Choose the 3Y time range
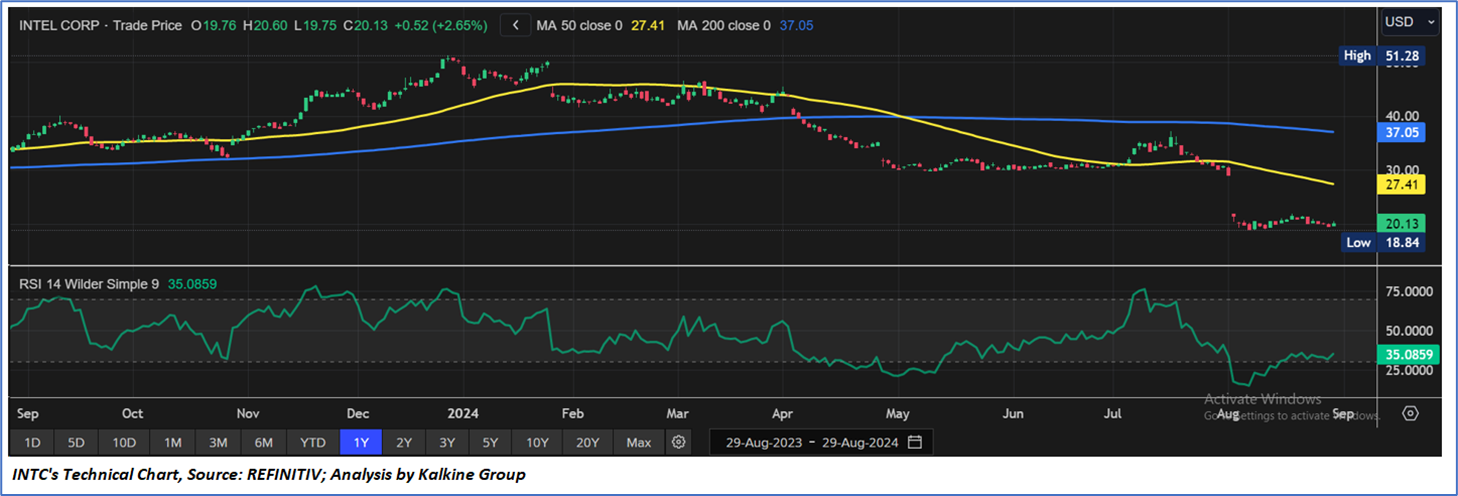Screen dimensions: 1458x496 click(447, 442)
